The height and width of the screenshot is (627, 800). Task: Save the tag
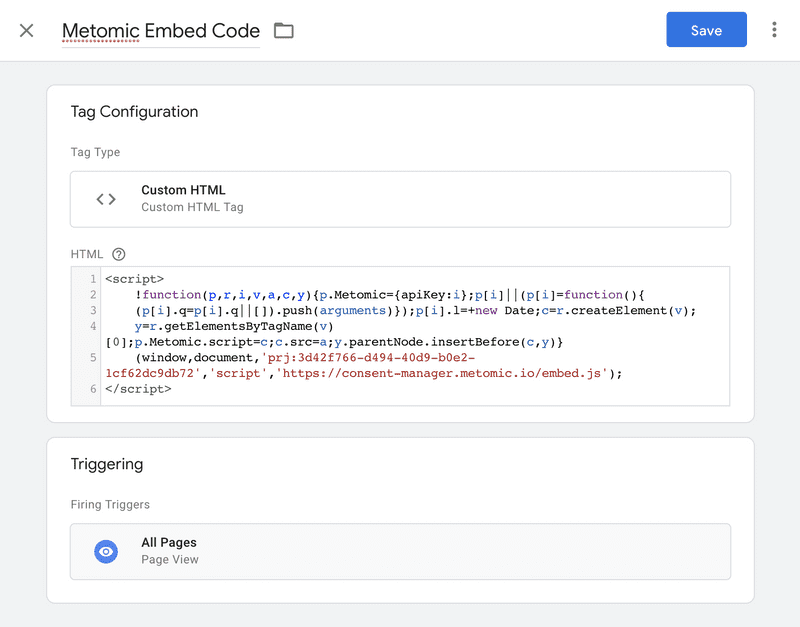pos(706,30)
